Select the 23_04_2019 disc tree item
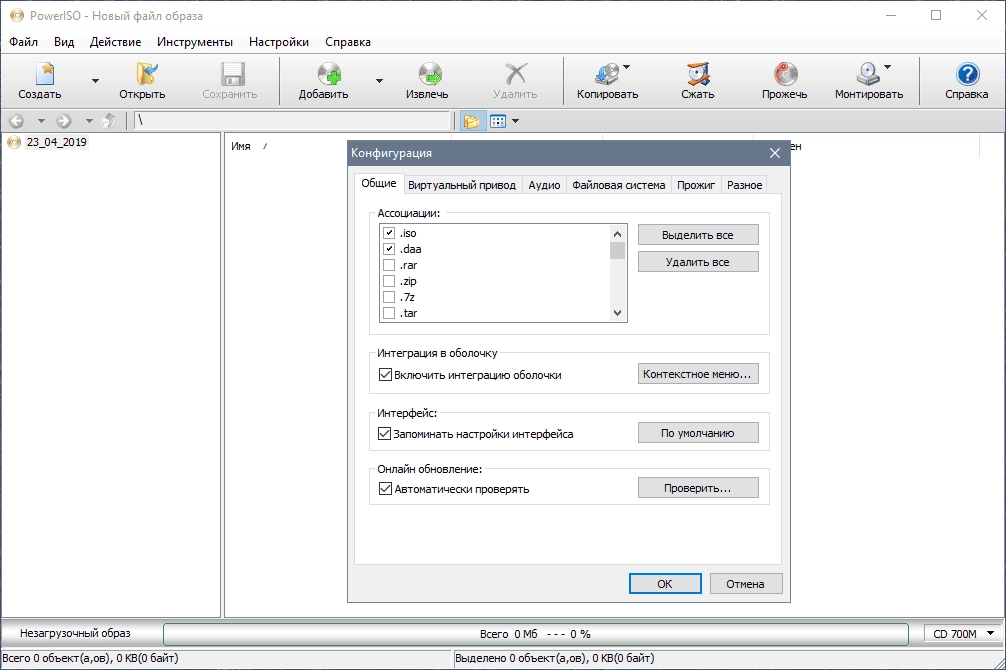 coord(56,142)
